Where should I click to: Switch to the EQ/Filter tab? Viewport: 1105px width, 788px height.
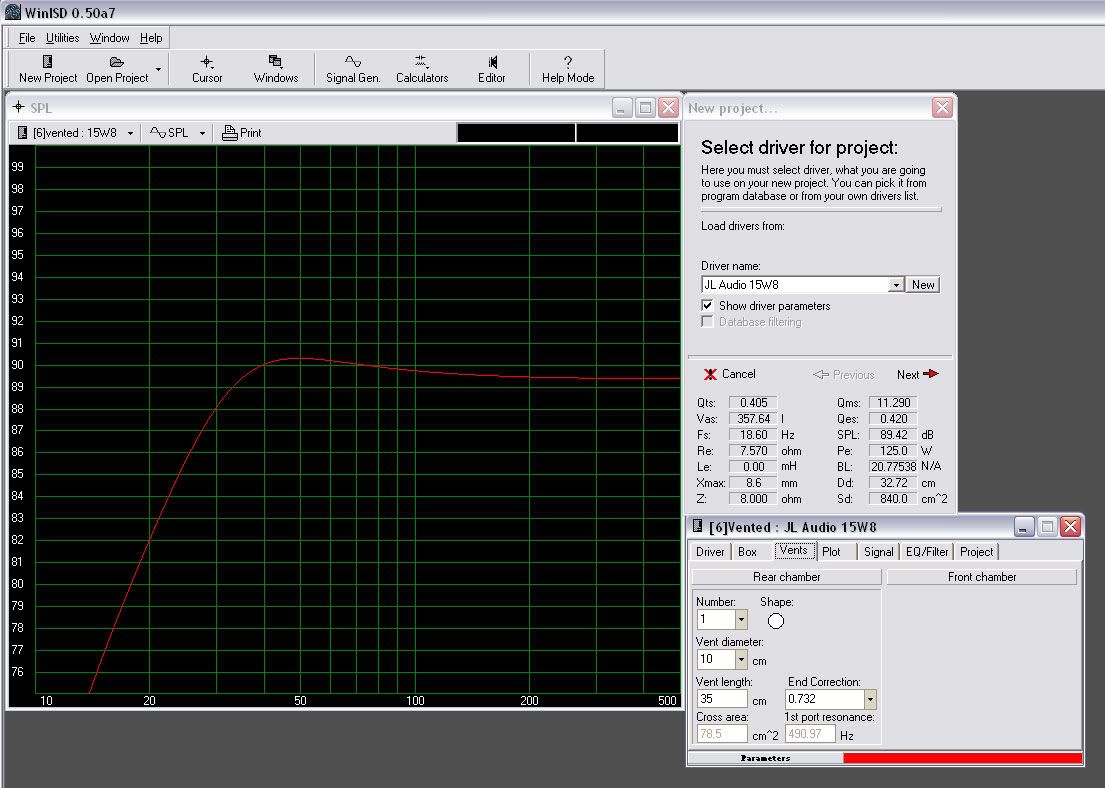pyautogui.click(x=926, y=552)
